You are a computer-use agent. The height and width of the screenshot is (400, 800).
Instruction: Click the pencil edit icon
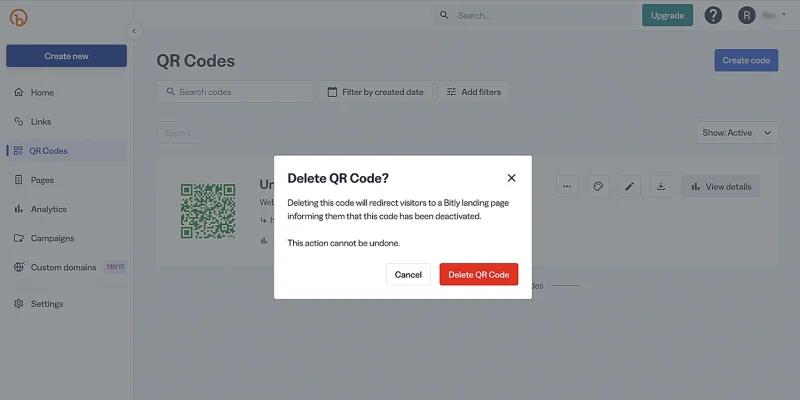[629, 187]
